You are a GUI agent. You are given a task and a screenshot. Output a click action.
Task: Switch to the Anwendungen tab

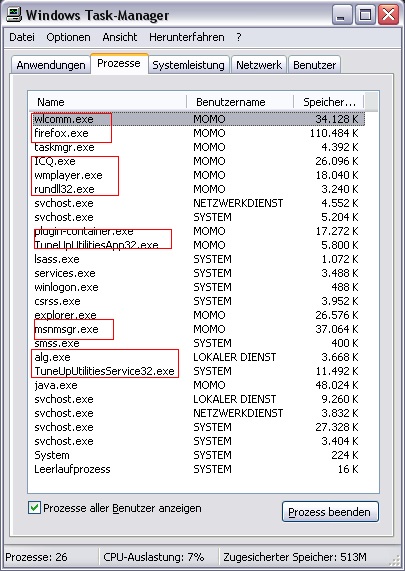click(x=51, y=65)
